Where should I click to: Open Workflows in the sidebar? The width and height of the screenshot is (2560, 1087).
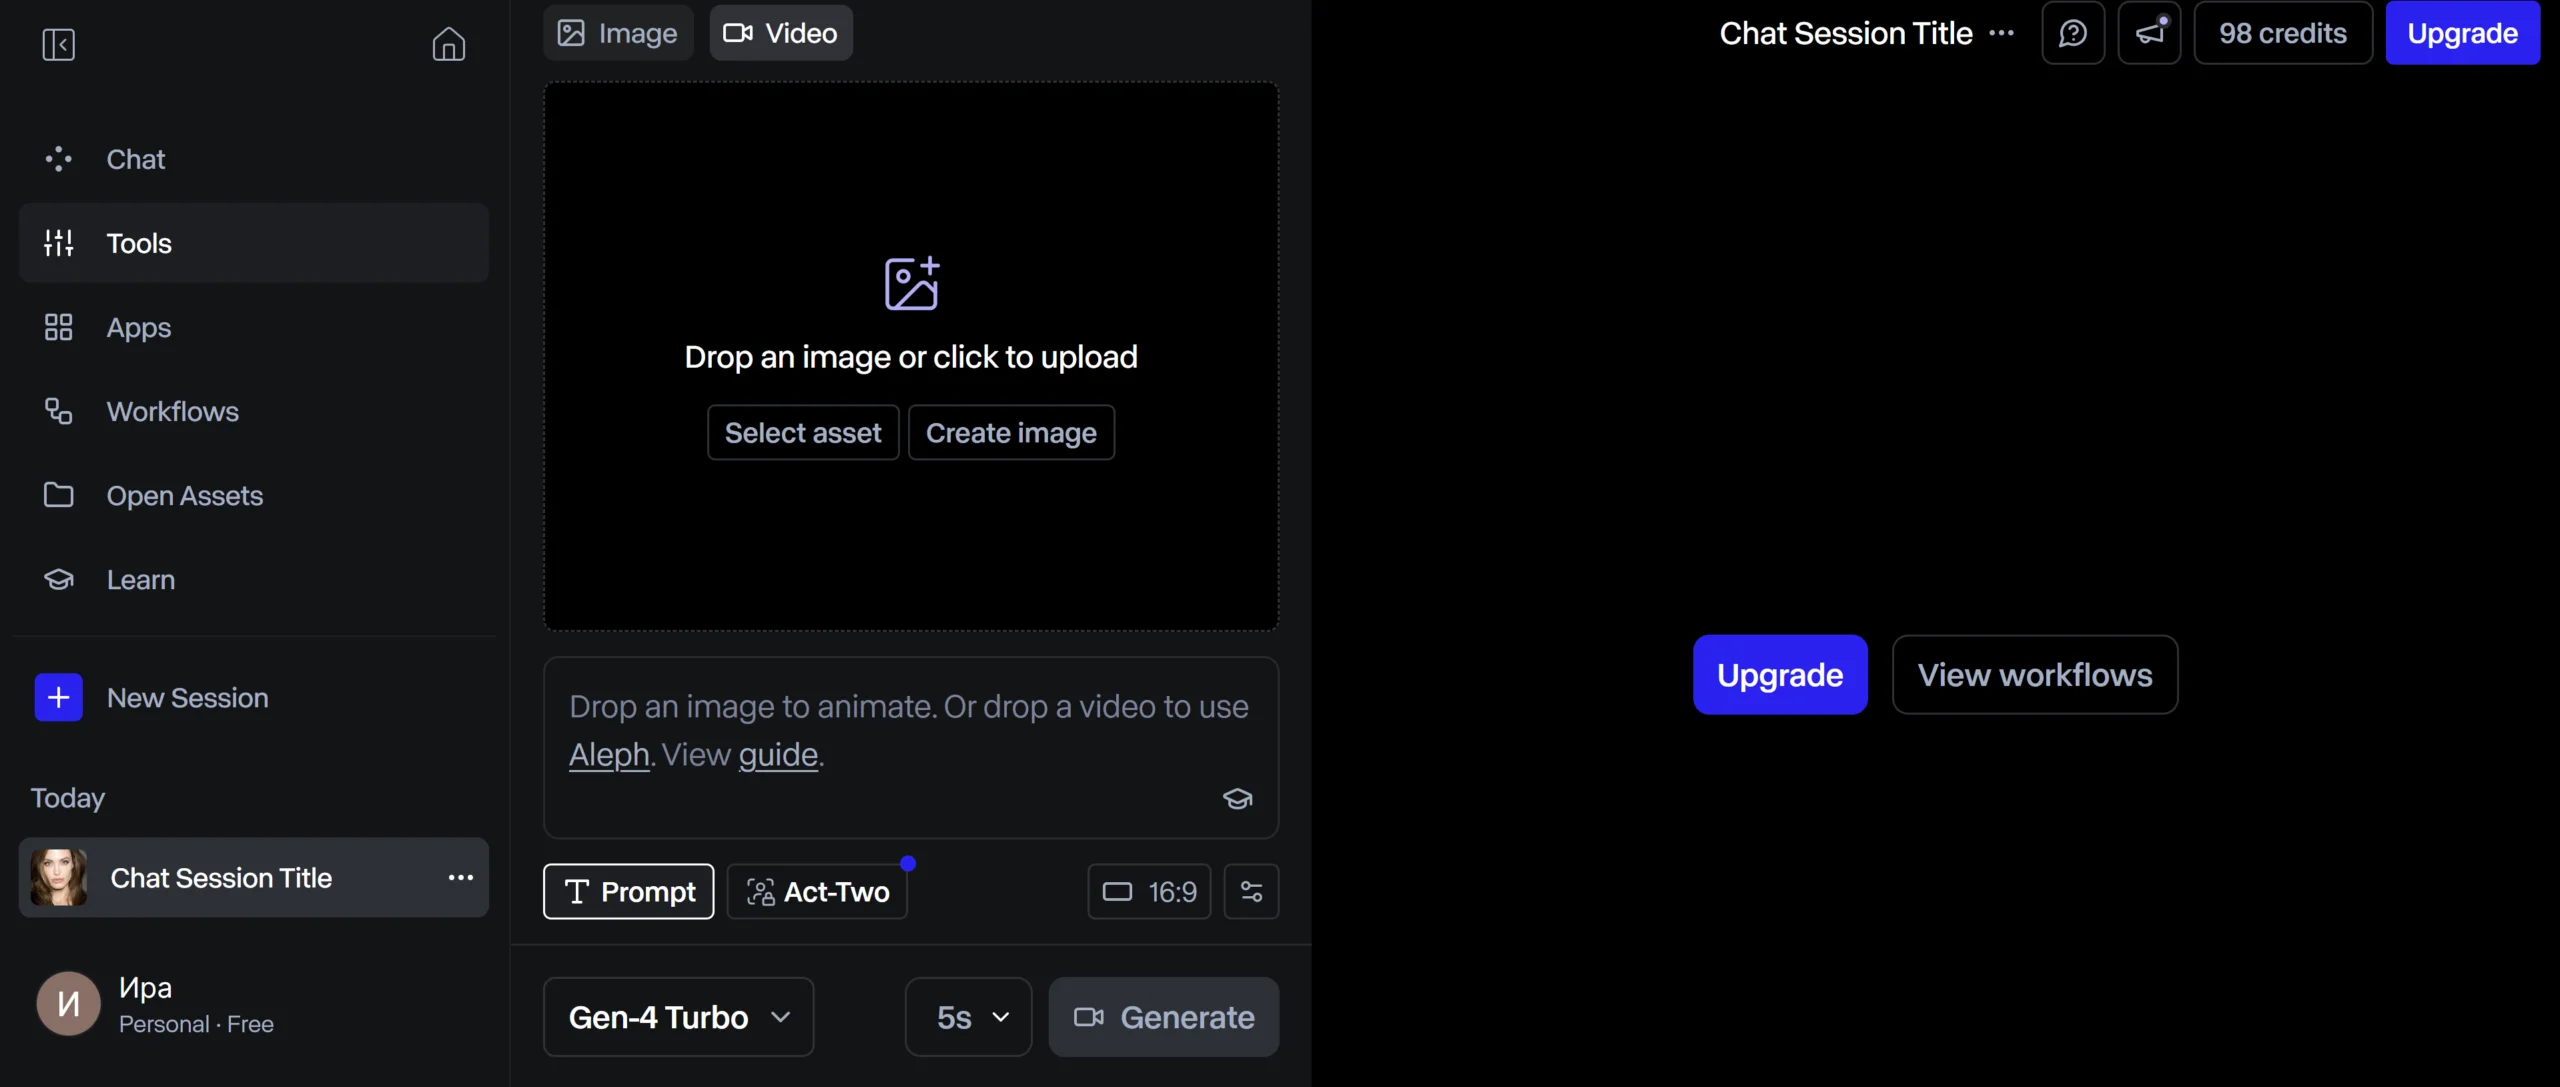(172, 411)
